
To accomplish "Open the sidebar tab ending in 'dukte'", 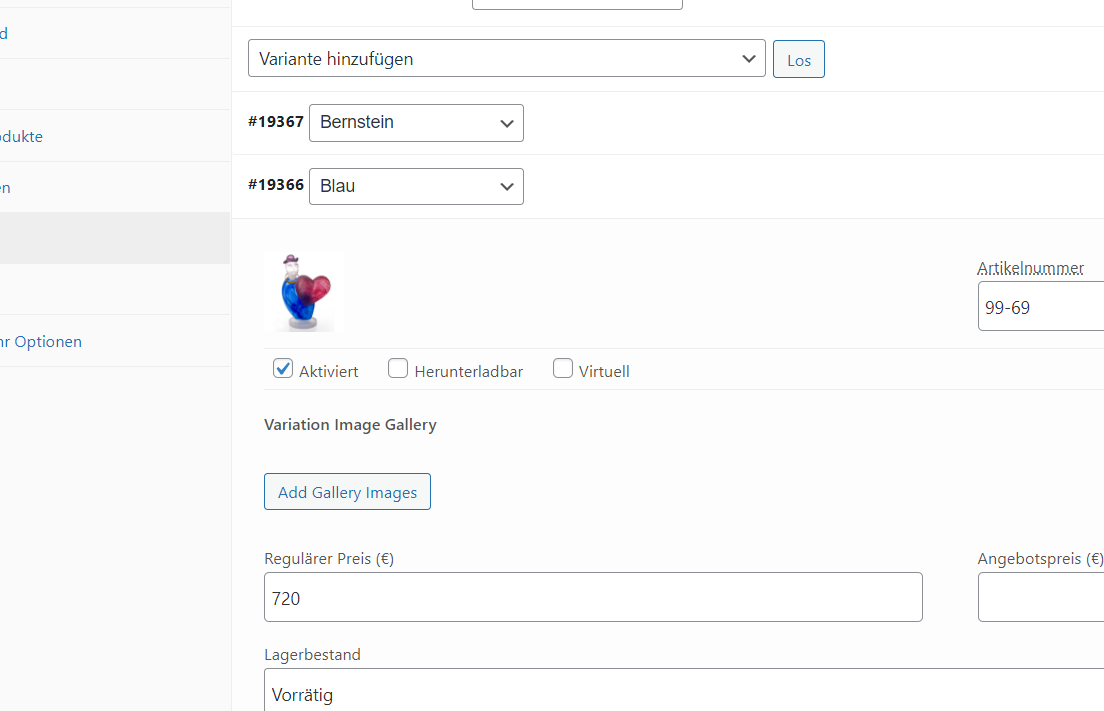I will point(21,137).
